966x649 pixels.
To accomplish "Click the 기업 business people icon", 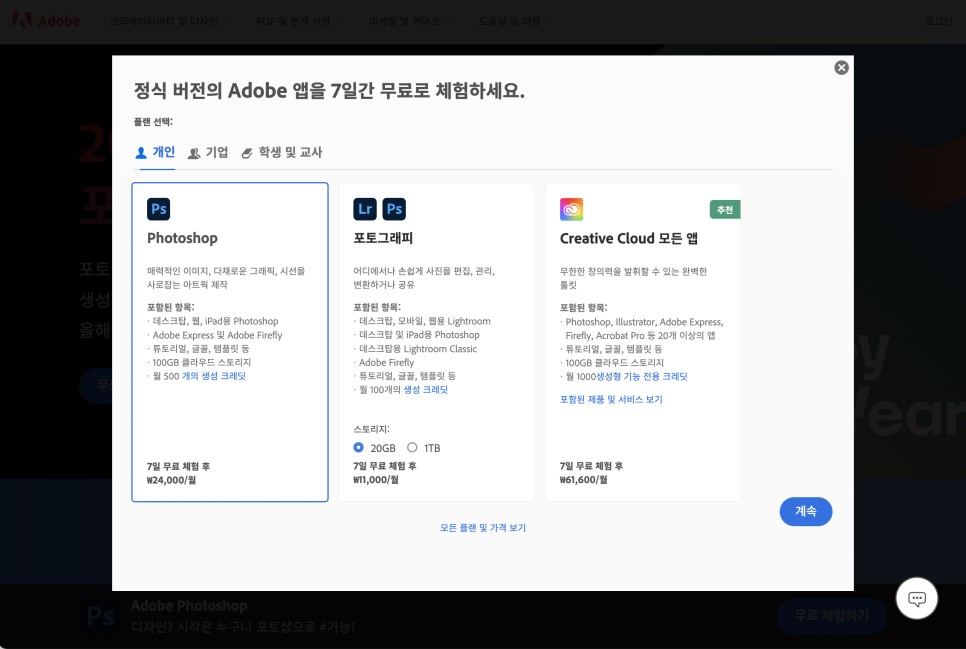I will coord(194,153).
